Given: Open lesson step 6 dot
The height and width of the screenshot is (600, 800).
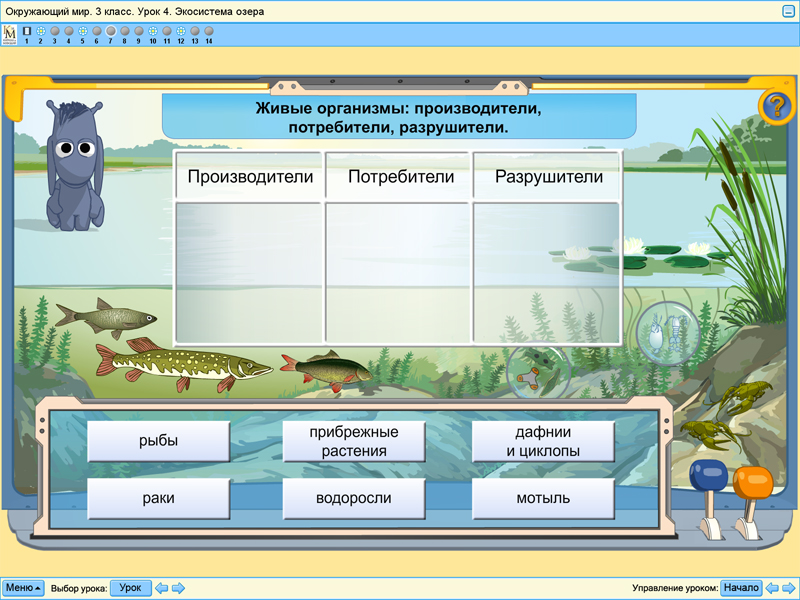Looking at the screenshot, I should [x=96, y=31].
